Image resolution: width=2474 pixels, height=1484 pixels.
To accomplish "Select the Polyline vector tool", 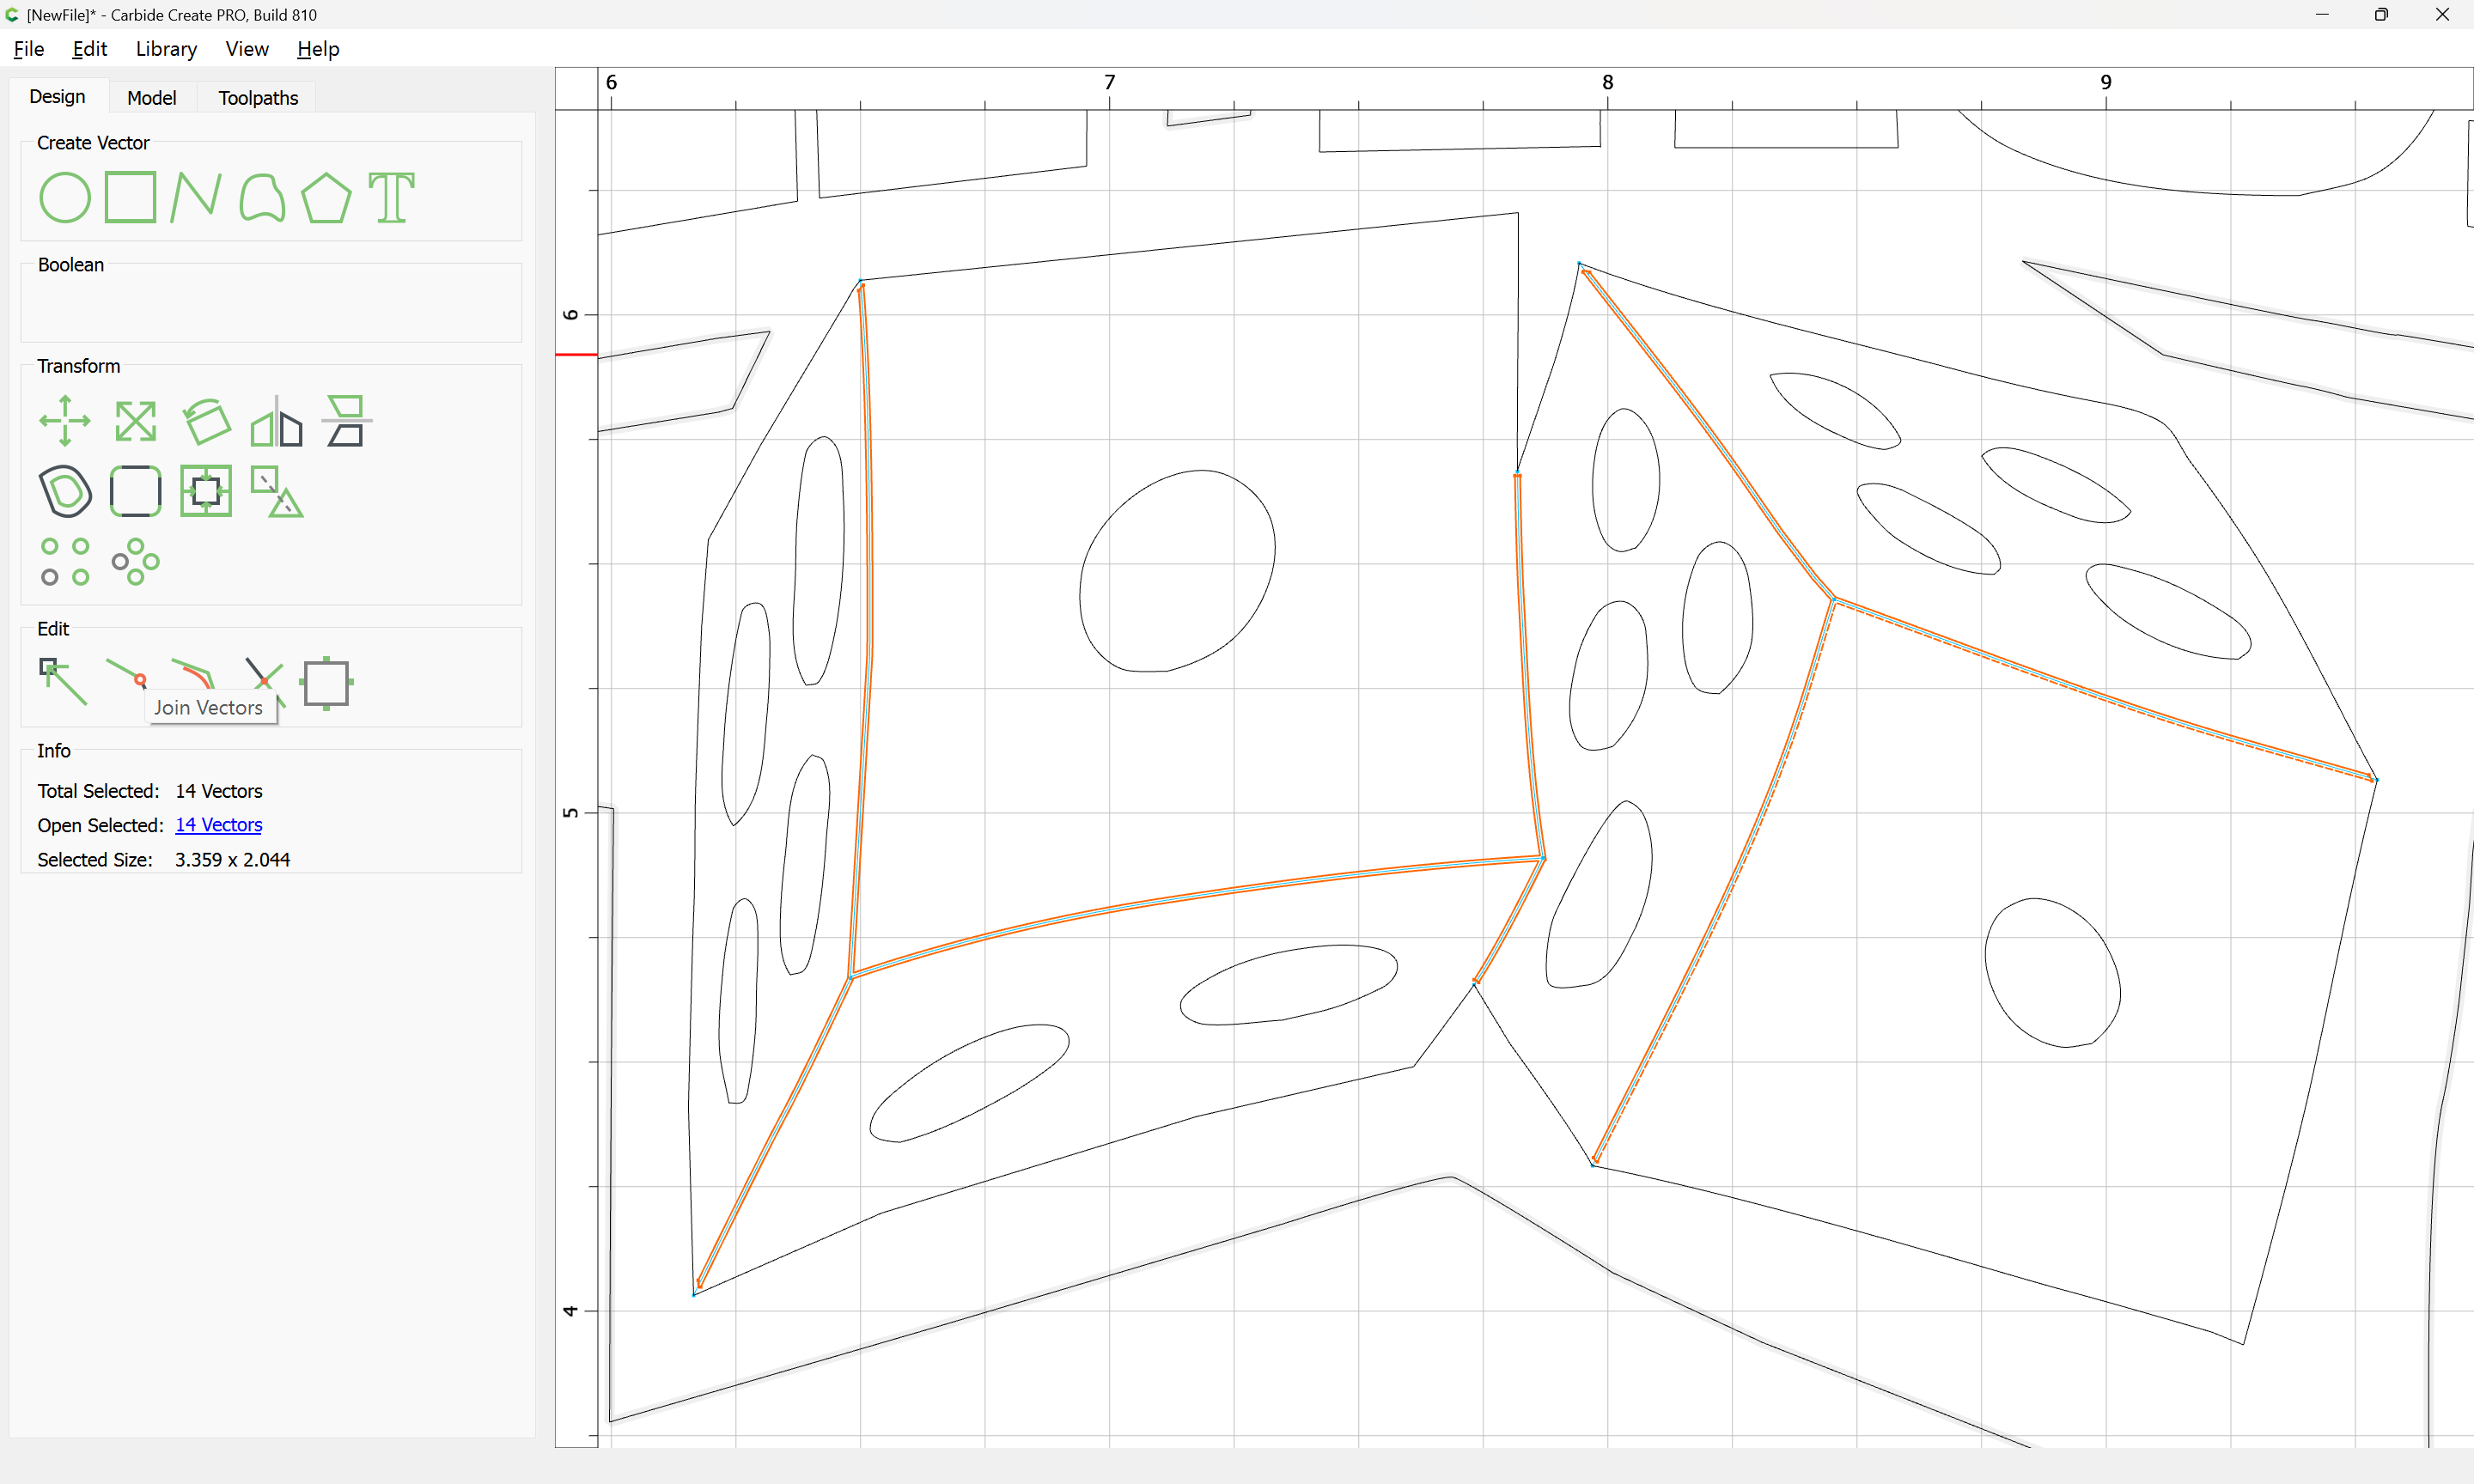I will click(x=195, y=197).
